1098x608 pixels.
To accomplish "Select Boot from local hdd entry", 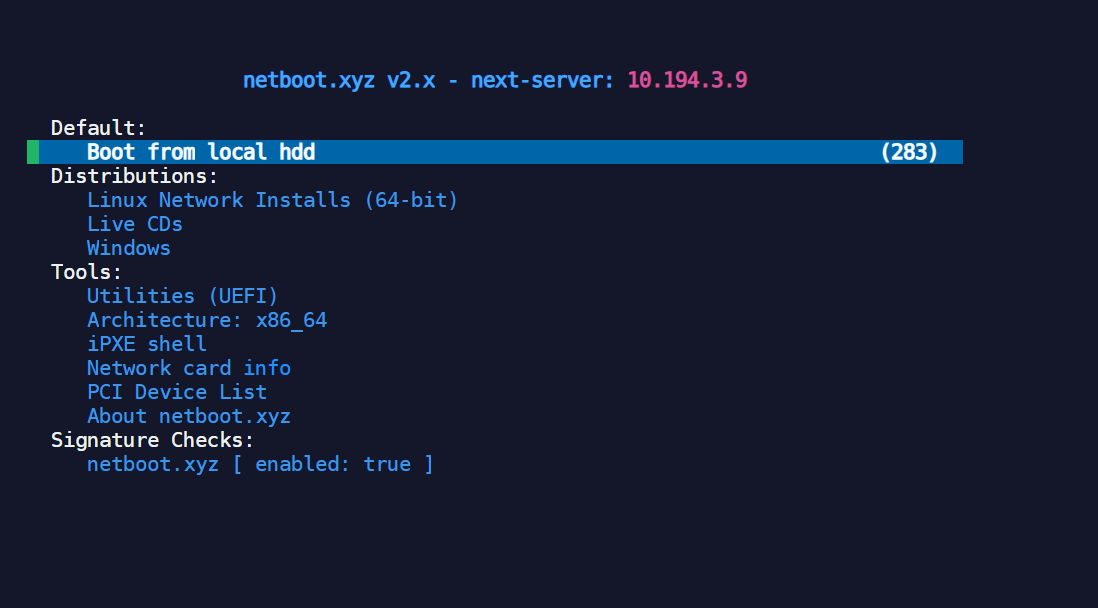I will pyautogui.click(x=201, y=152).
